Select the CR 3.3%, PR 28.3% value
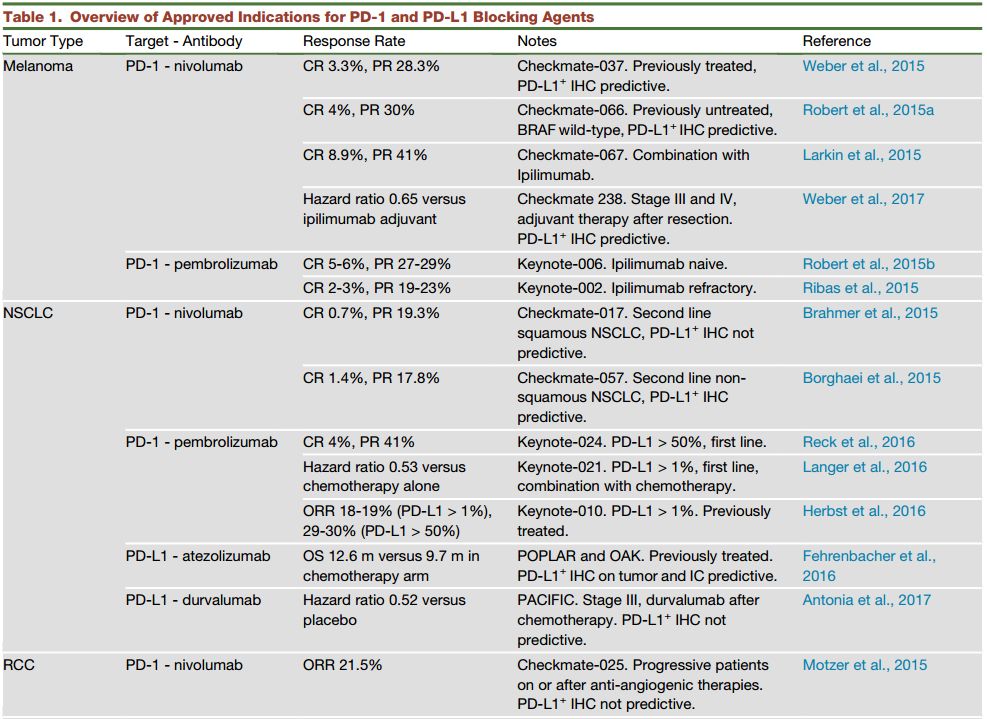The height and width of the screenshot is (719, 987). point(371,66)
